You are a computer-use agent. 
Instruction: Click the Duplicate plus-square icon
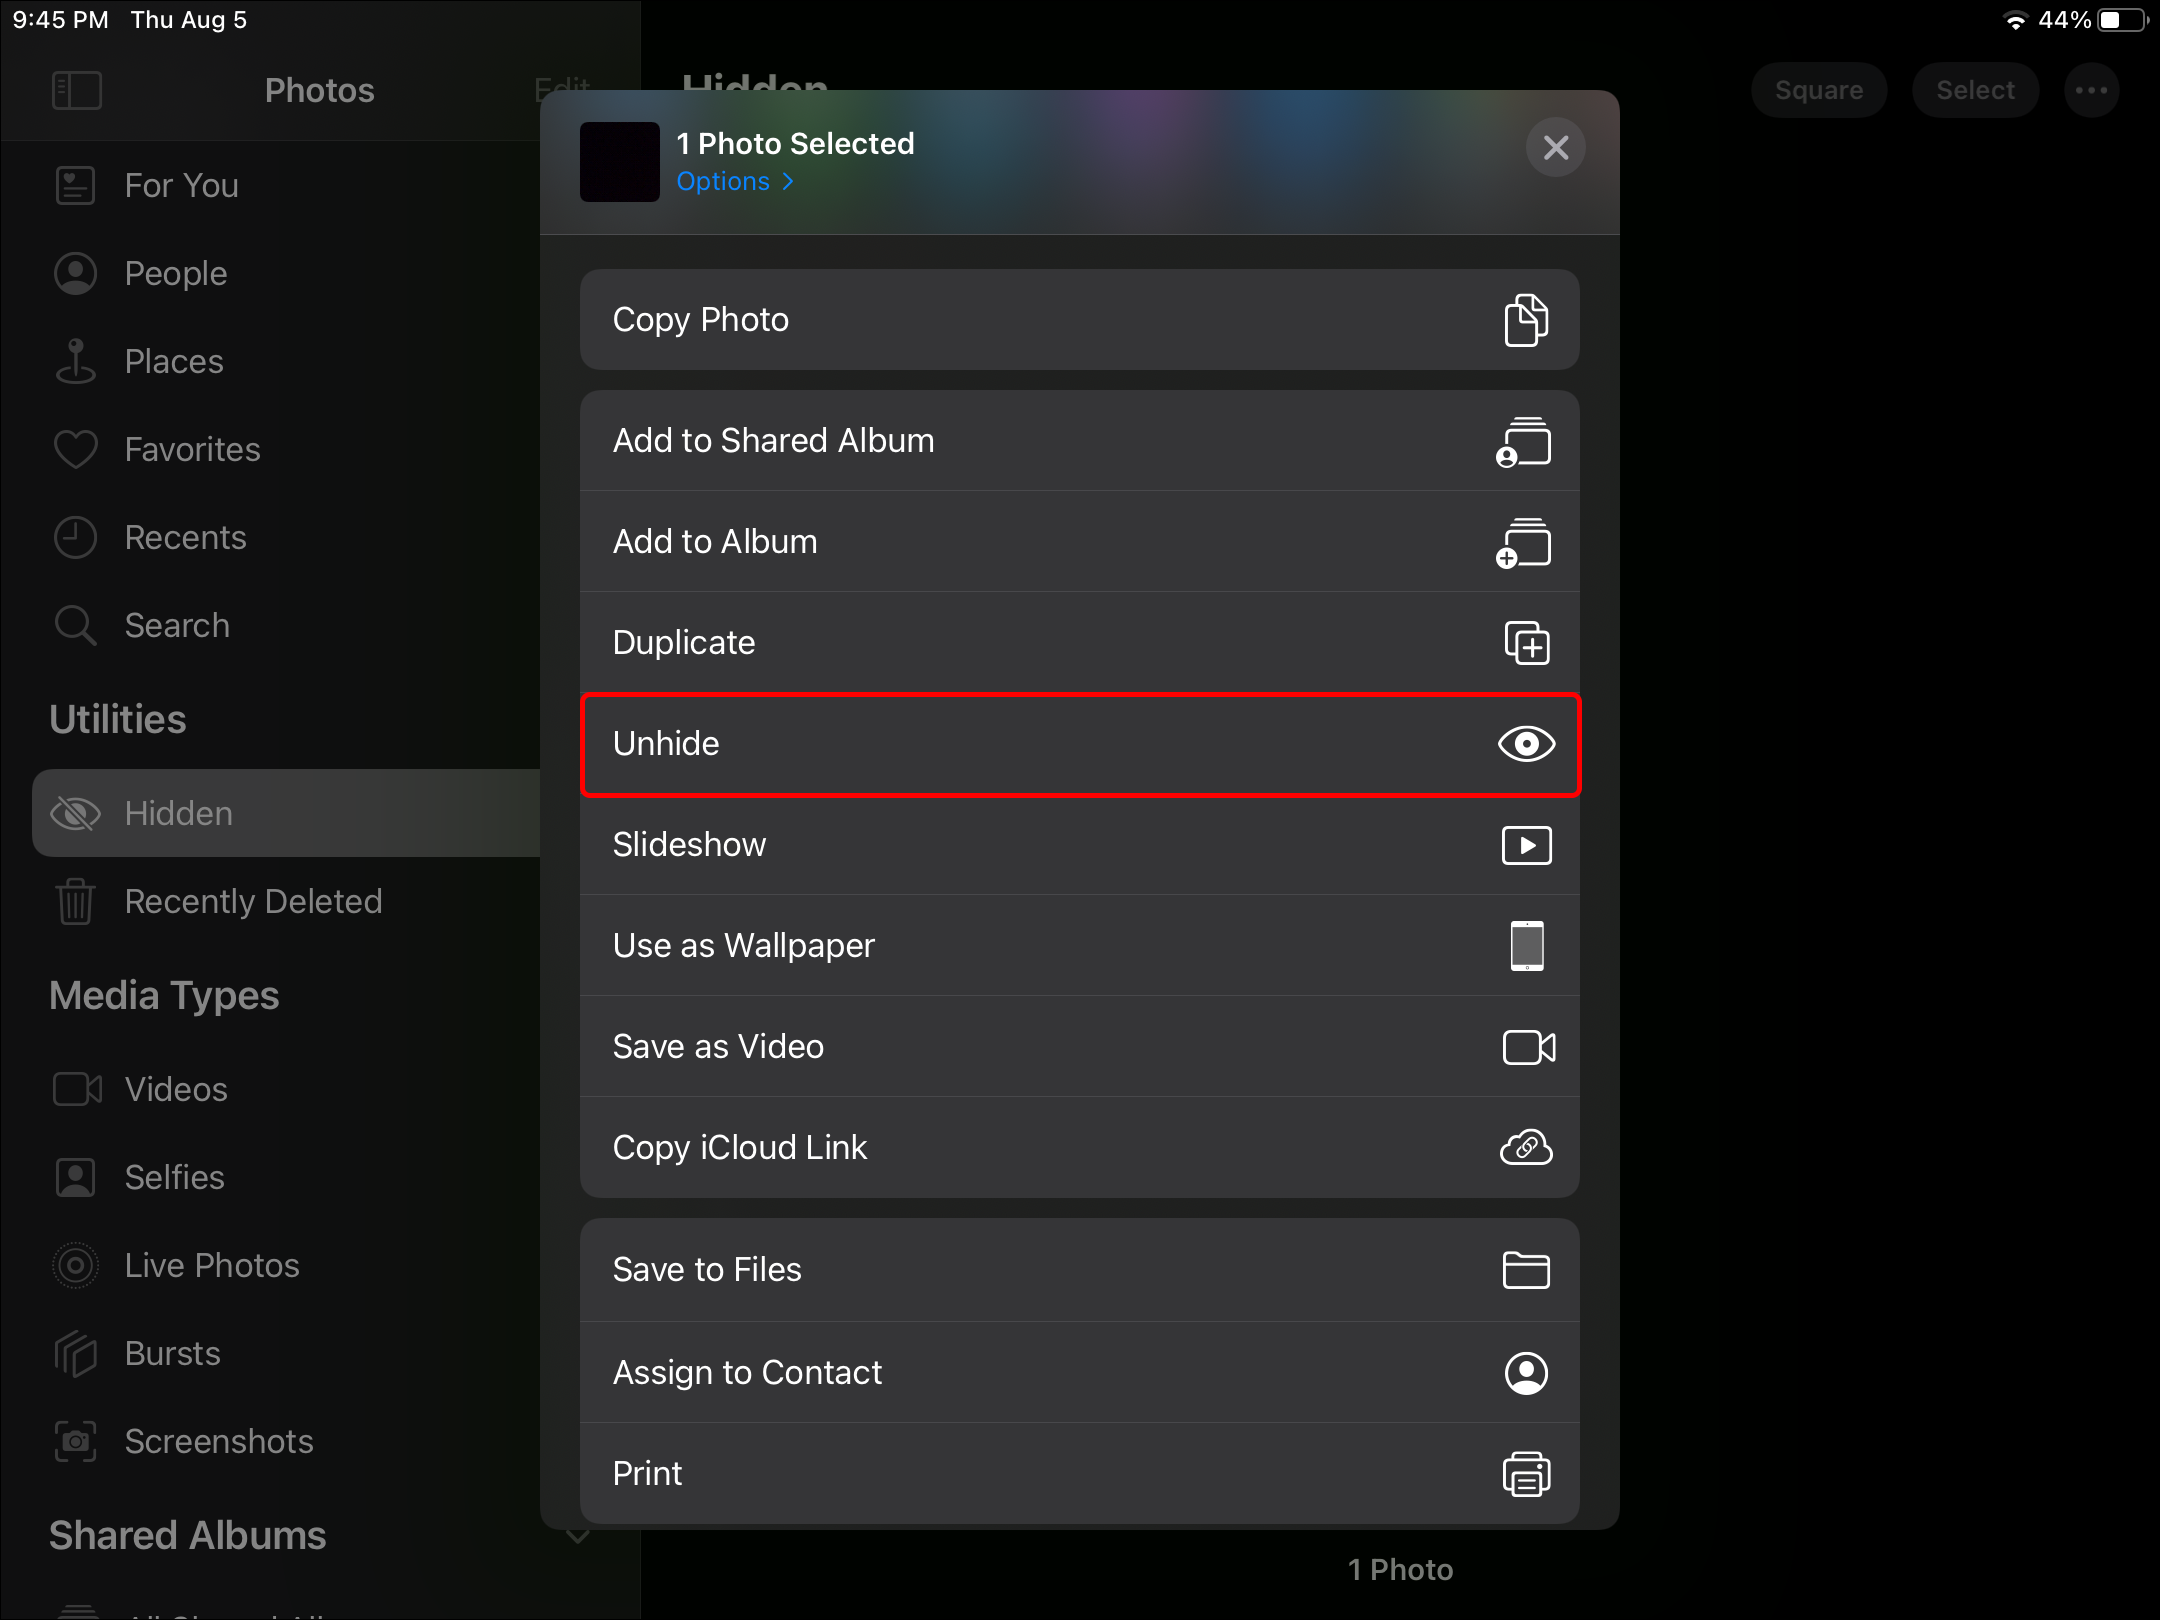point(1526,642)
